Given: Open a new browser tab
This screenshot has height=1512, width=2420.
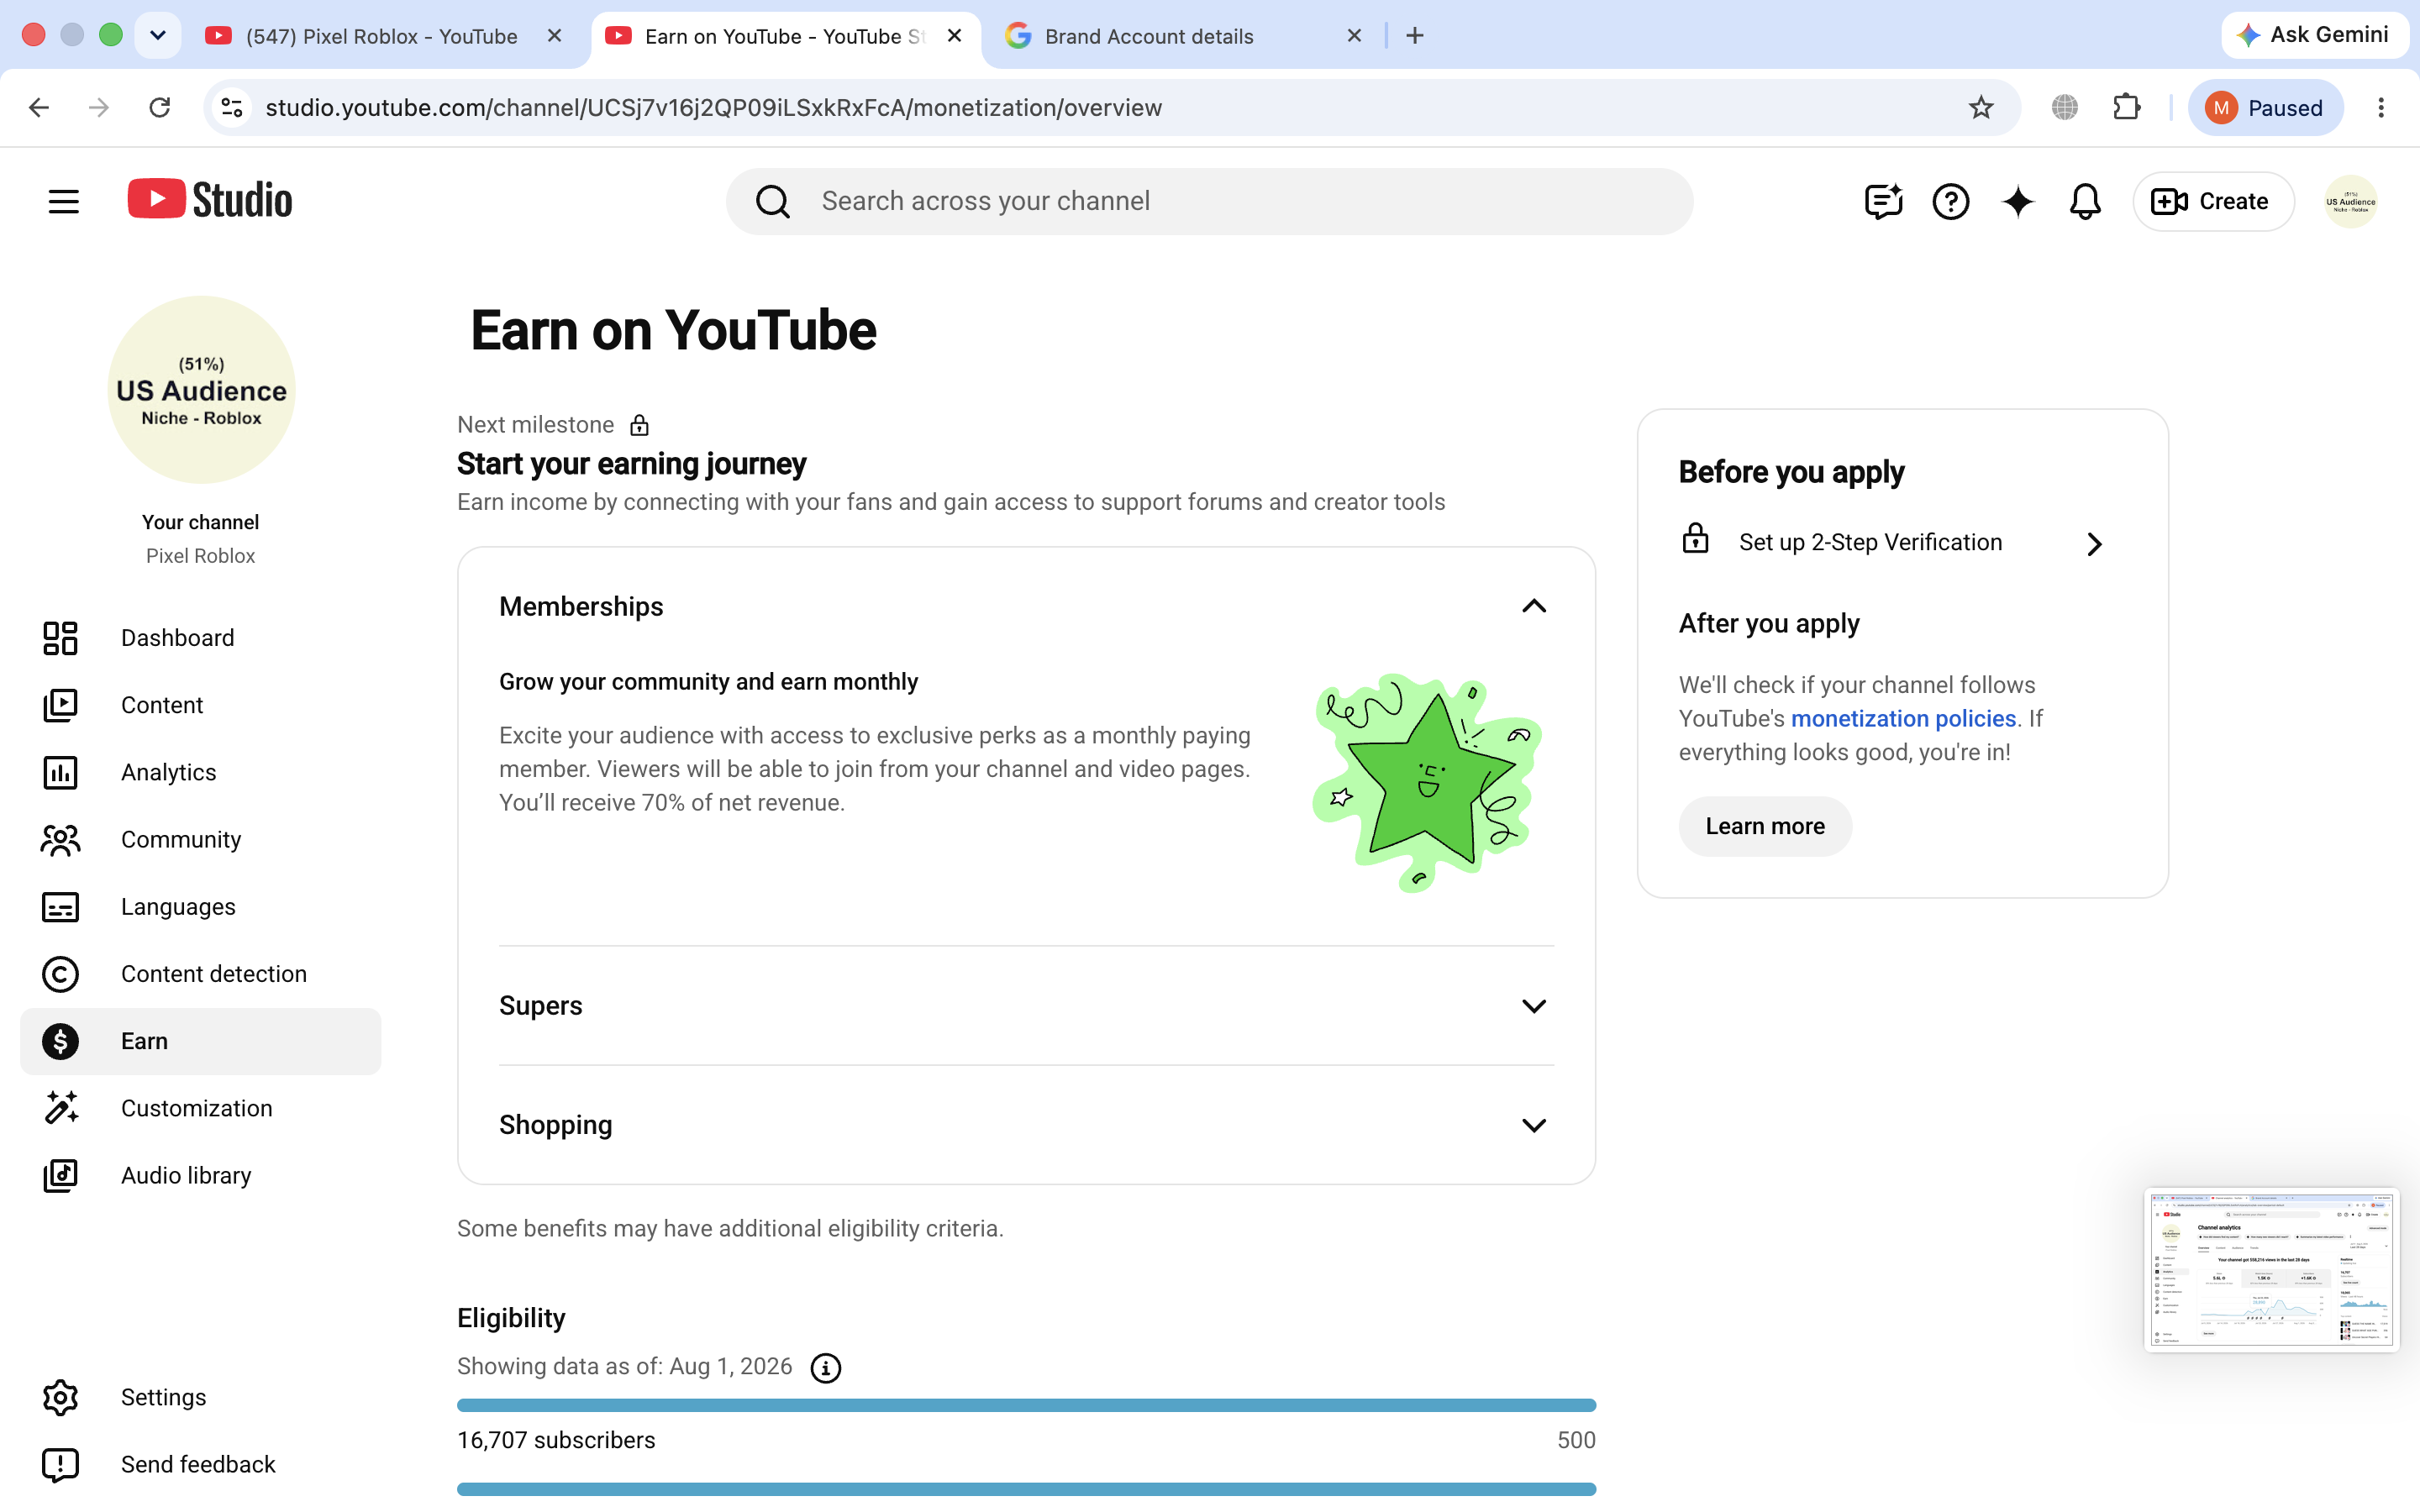Looking at the screenshot, I should (1415, 36).
